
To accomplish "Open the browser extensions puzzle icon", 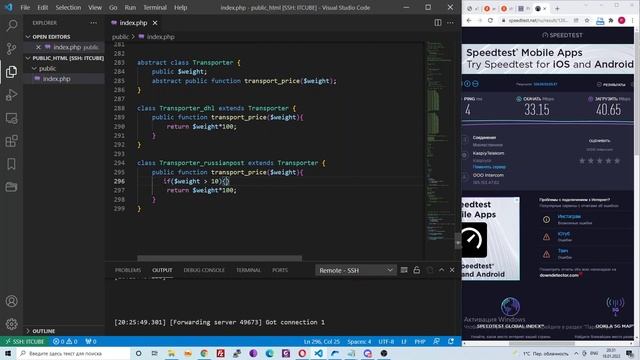I will point(611,20).
